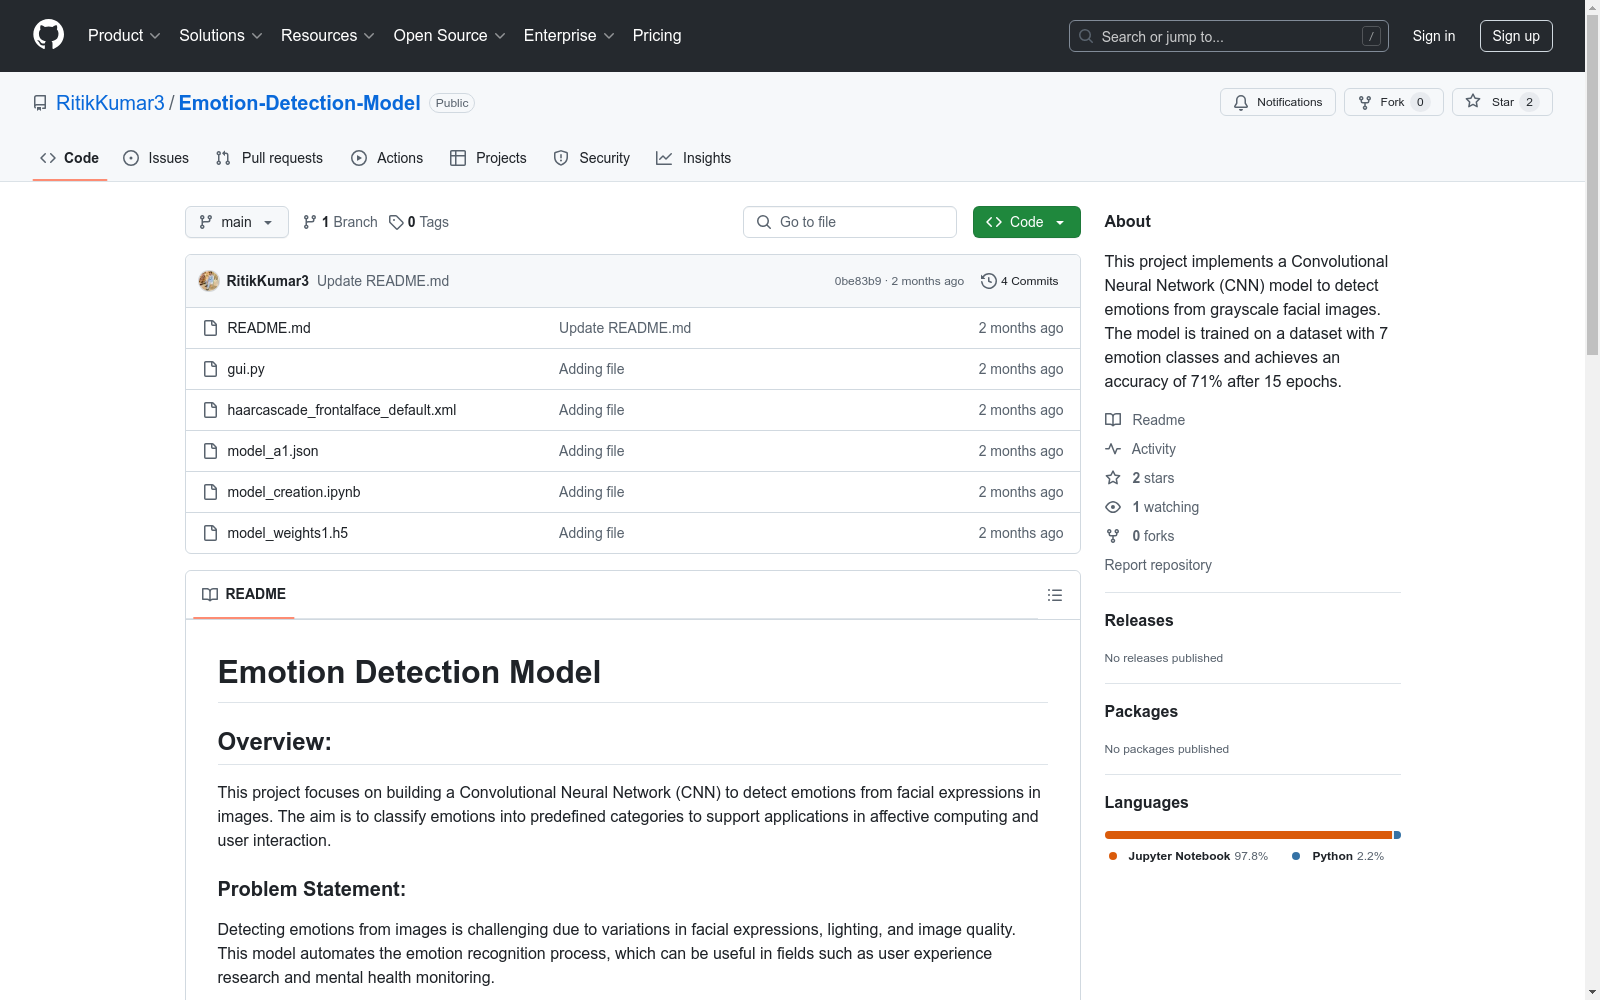The image size is (1600, 1000).
Task: Click the RitikKumar3 avatar in commit row
Action: [x=209, y=281]
